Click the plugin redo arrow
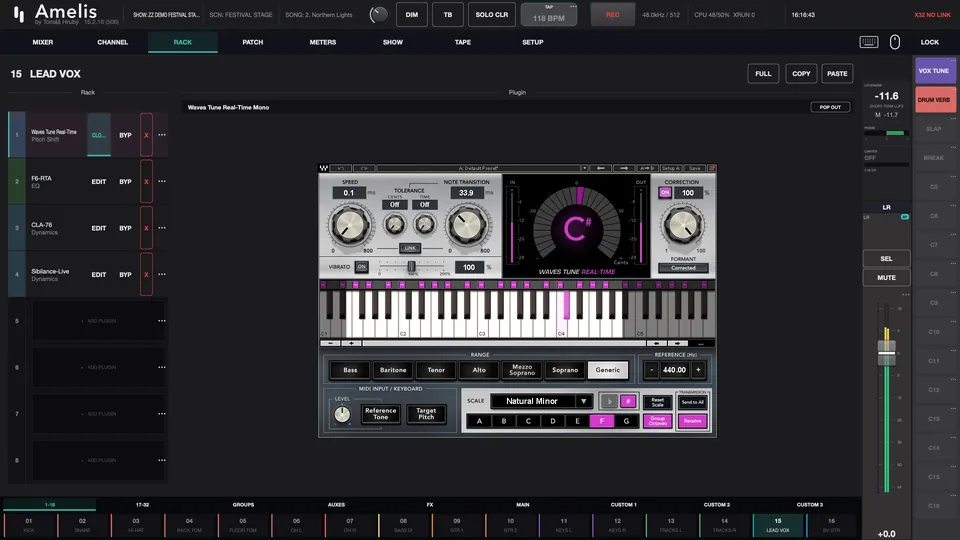 (364, 168)
